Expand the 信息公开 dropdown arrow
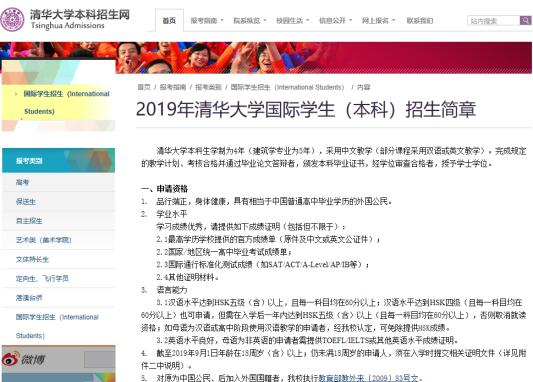This screenshot has height=382, width=533. point(350,20)
